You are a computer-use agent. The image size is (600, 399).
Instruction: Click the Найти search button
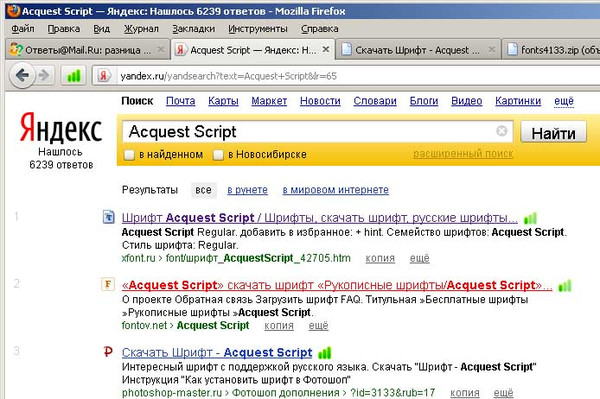click(x=553, y=133)
